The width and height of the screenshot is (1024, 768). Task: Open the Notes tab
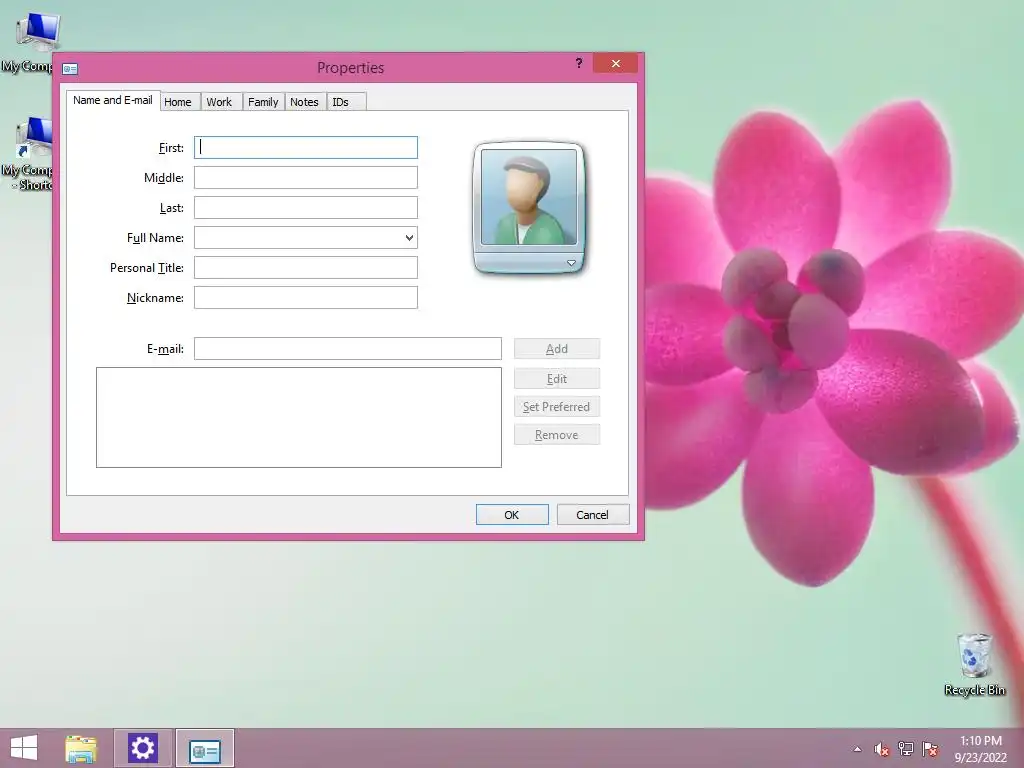point(304,102)
